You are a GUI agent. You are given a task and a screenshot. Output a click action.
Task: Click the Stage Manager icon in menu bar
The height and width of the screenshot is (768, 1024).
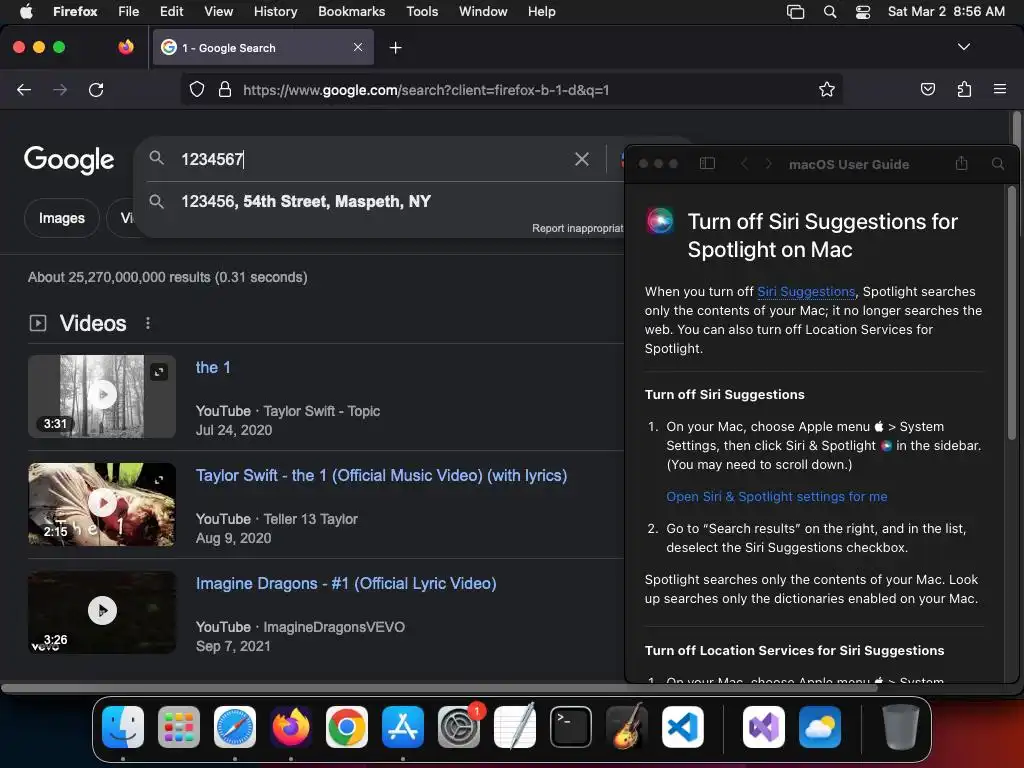[x=795, y=11]
